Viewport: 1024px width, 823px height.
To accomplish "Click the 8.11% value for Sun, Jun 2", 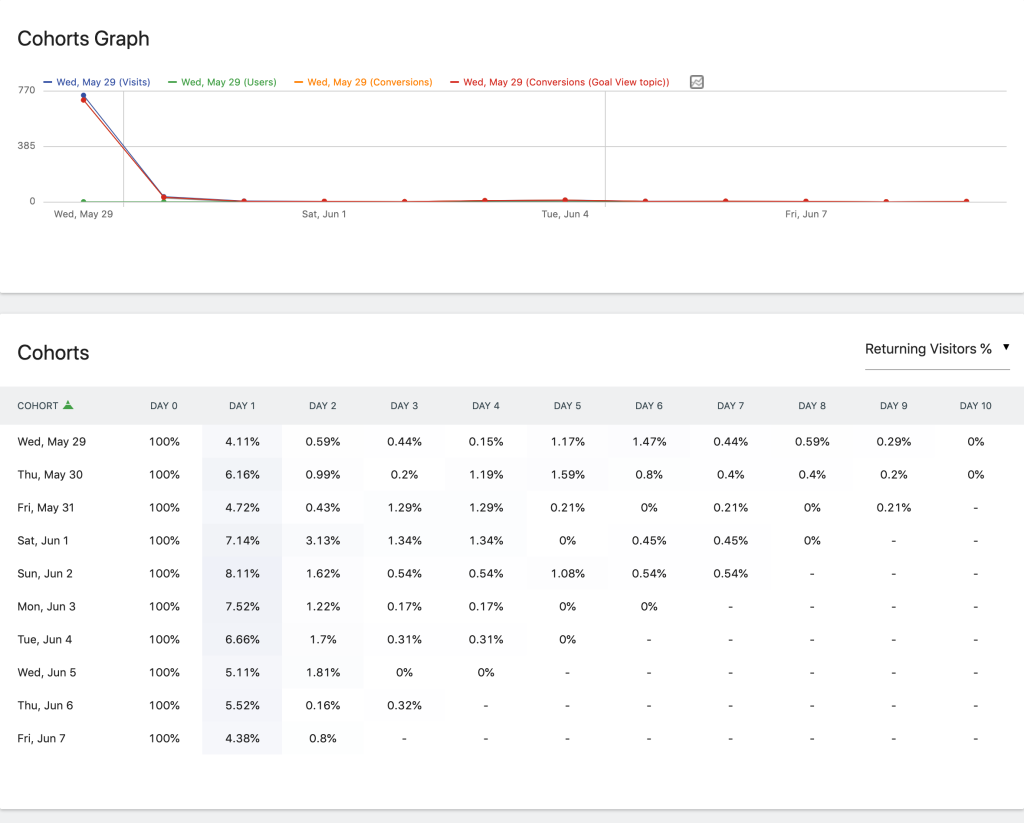I will click(x=242, y=573).
